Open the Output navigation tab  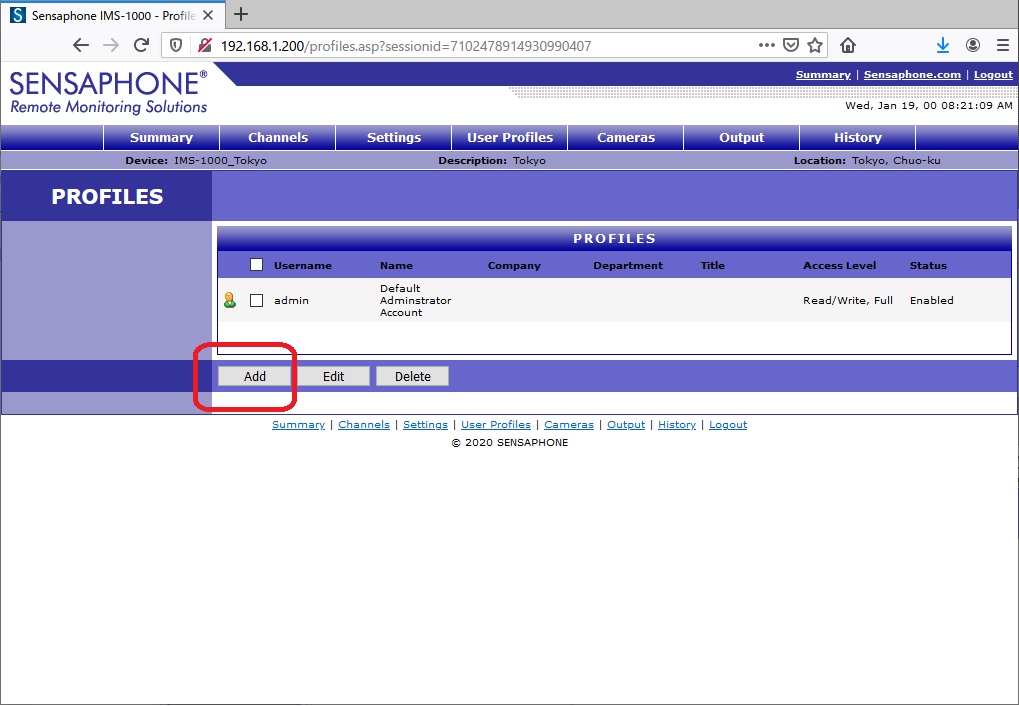[x=742, y=137]
